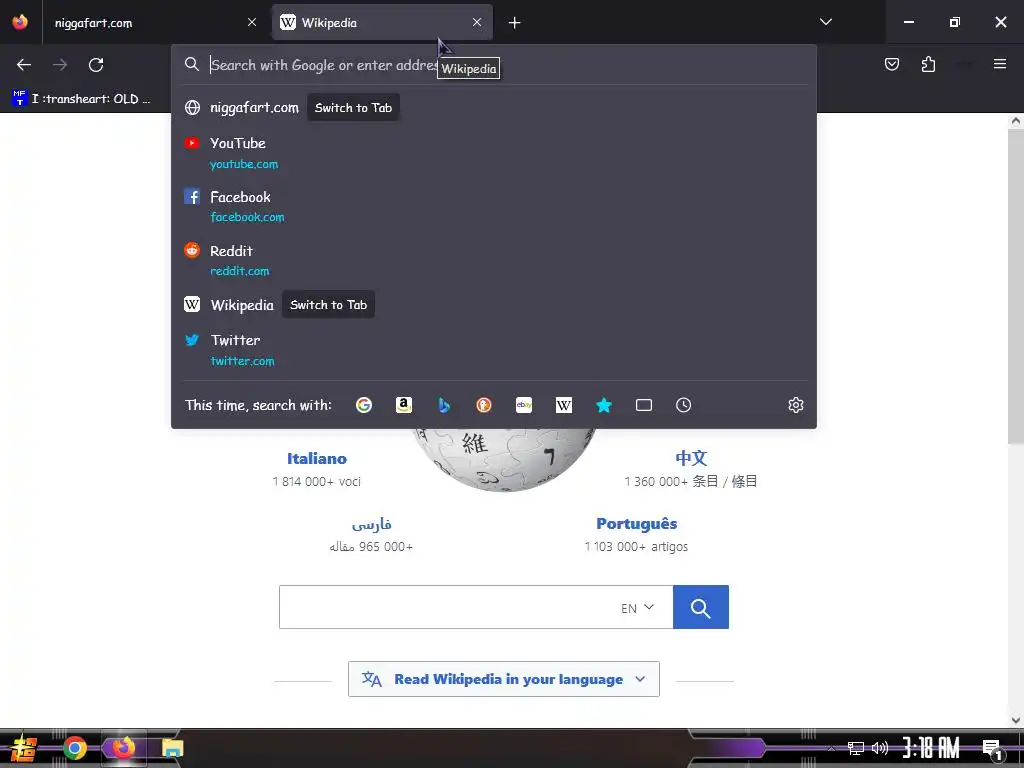Viewport: 1024px width, 768px height.
Task: Switch to Tab for the Wikipedia suggestion
Action: click(328, 304)
